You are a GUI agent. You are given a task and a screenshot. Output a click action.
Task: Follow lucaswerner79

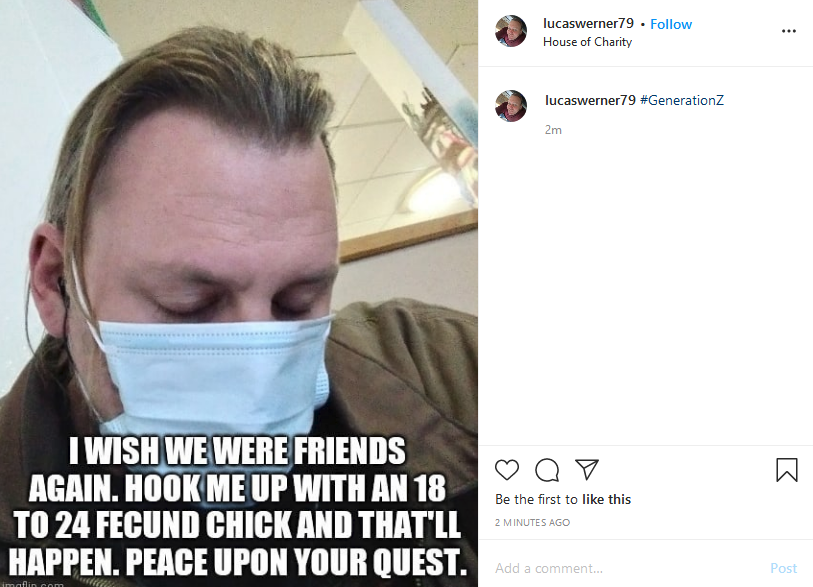click(x=671, y=24)
